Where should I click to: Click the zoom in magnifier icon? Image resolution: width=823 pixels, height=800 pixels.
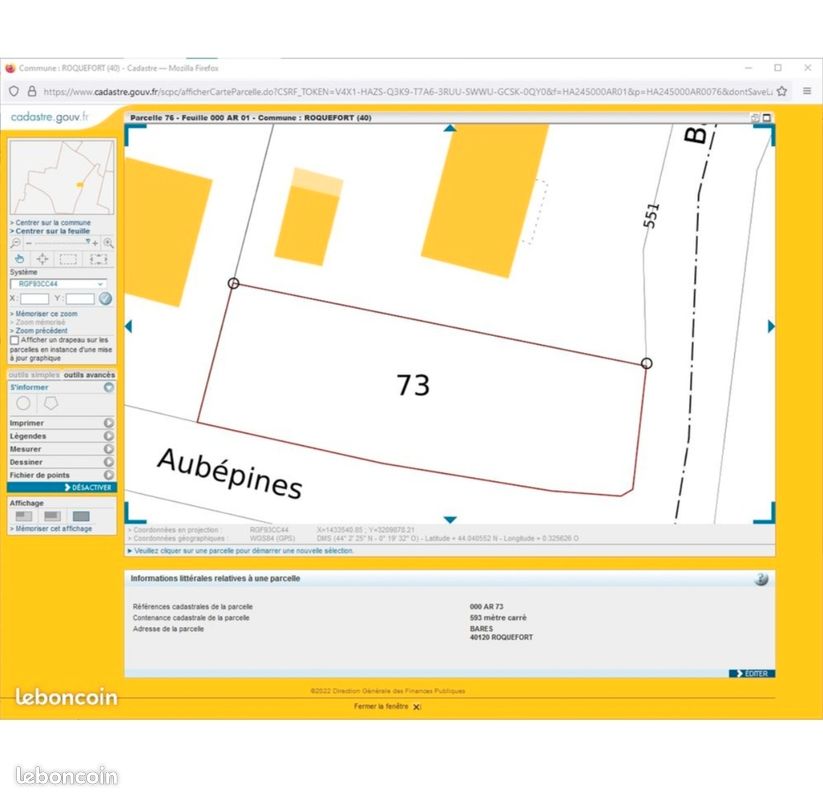(x=108, y=243)
